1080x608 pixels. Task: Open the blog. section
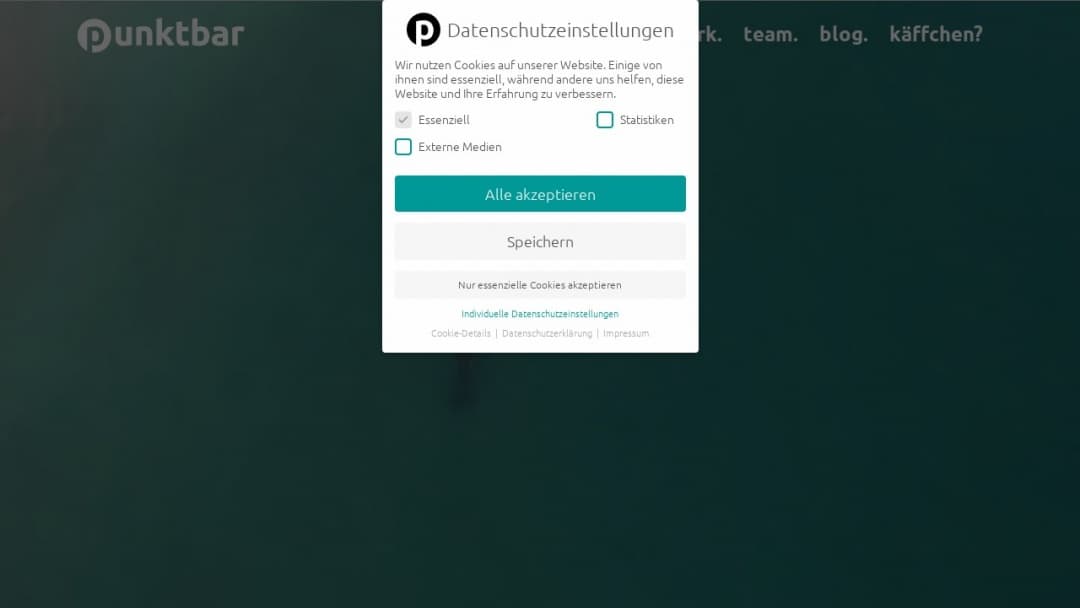843,33
